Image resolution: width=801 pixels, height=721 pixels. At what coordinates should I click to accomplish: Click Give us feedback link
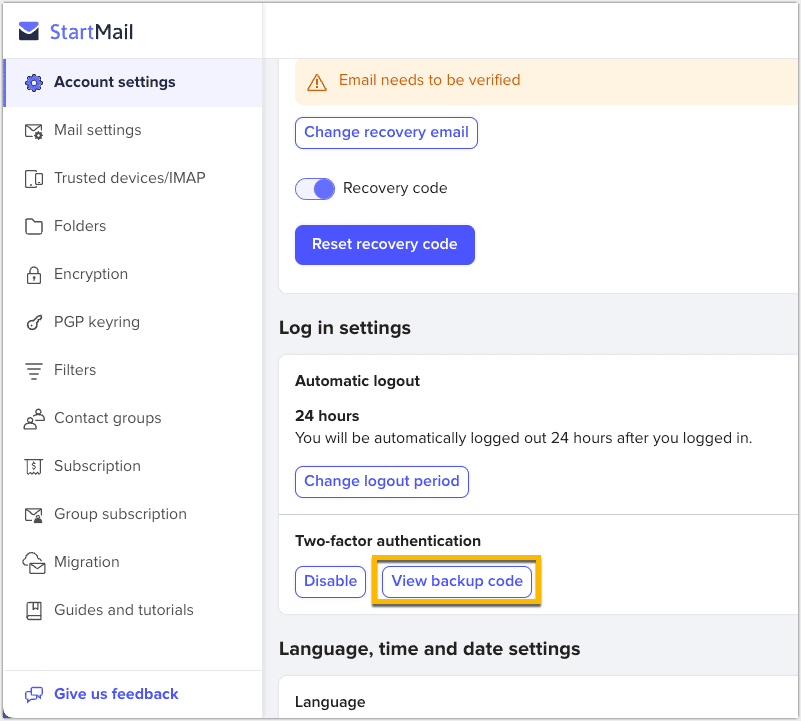[x=116, y=694]
